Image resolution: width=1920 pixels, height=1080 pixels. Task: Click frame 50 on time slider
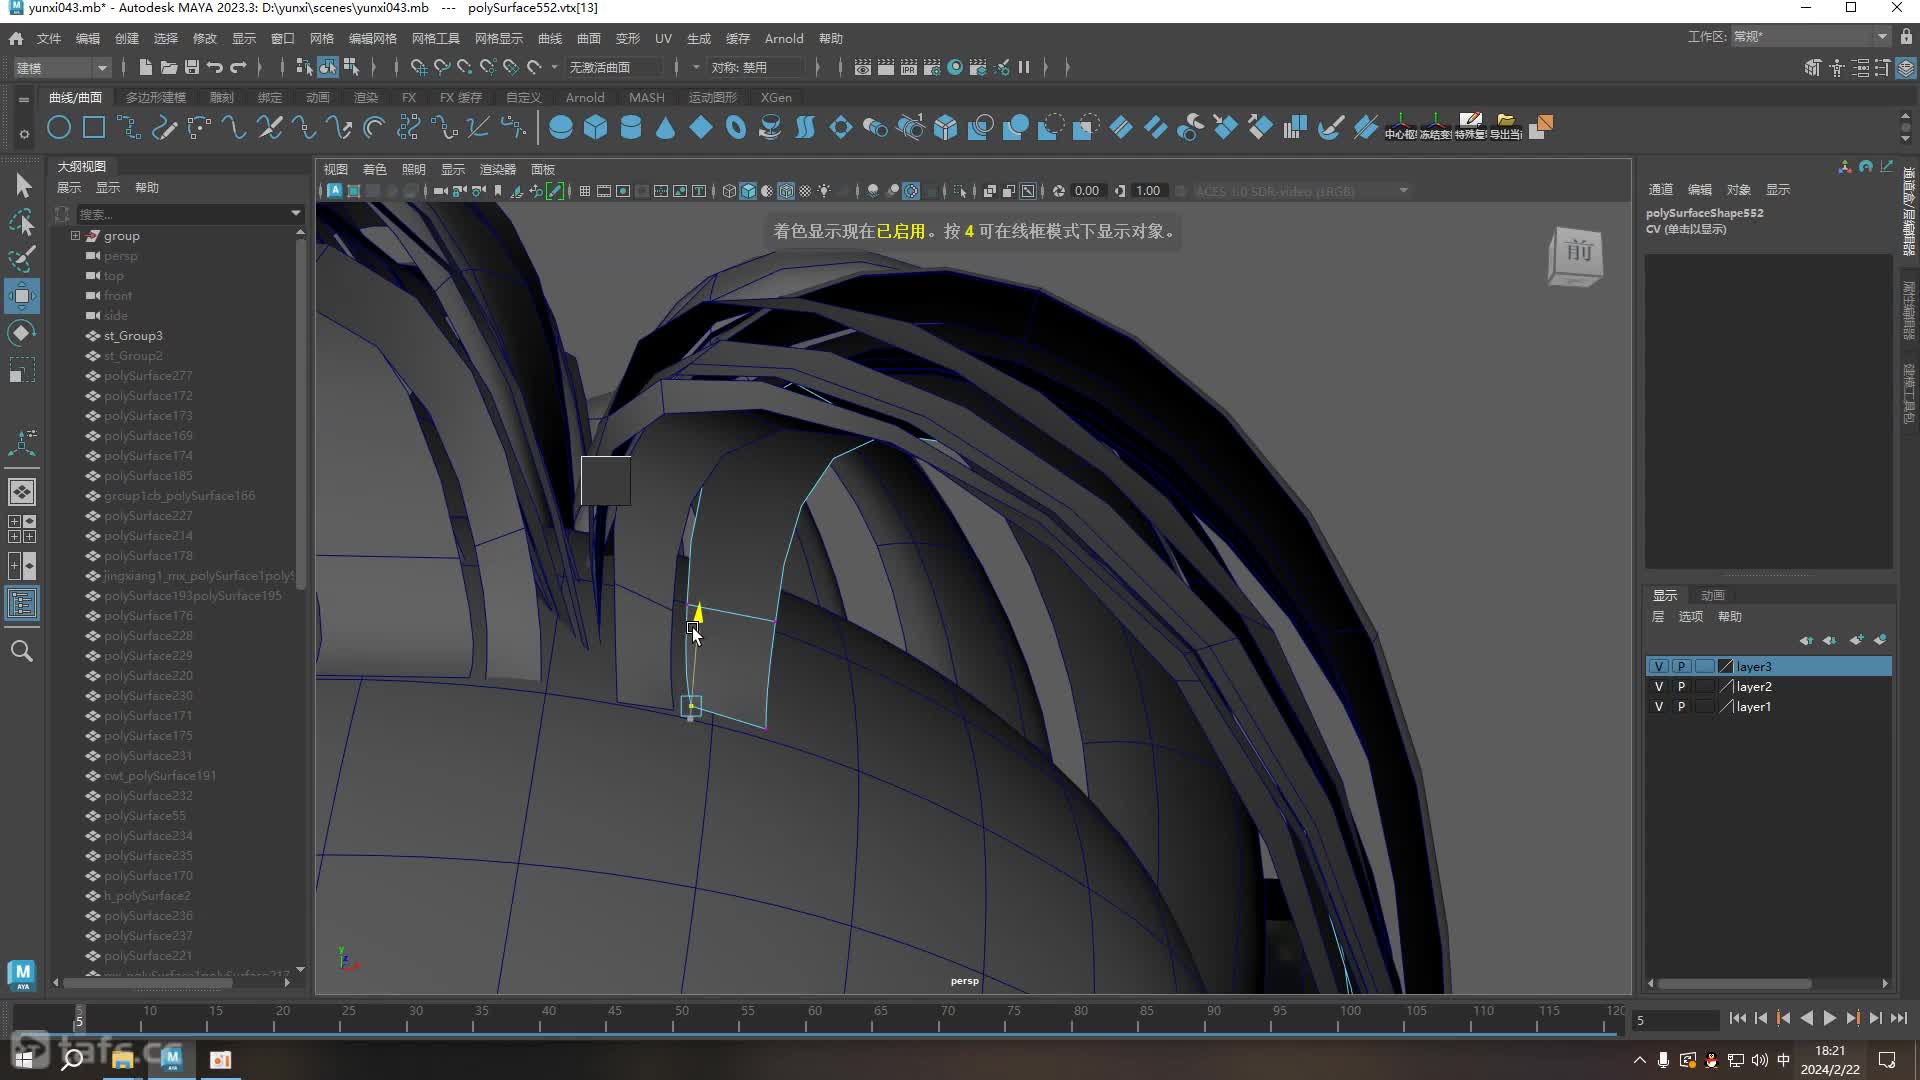pyautogui.click(x=681, y=1018)
